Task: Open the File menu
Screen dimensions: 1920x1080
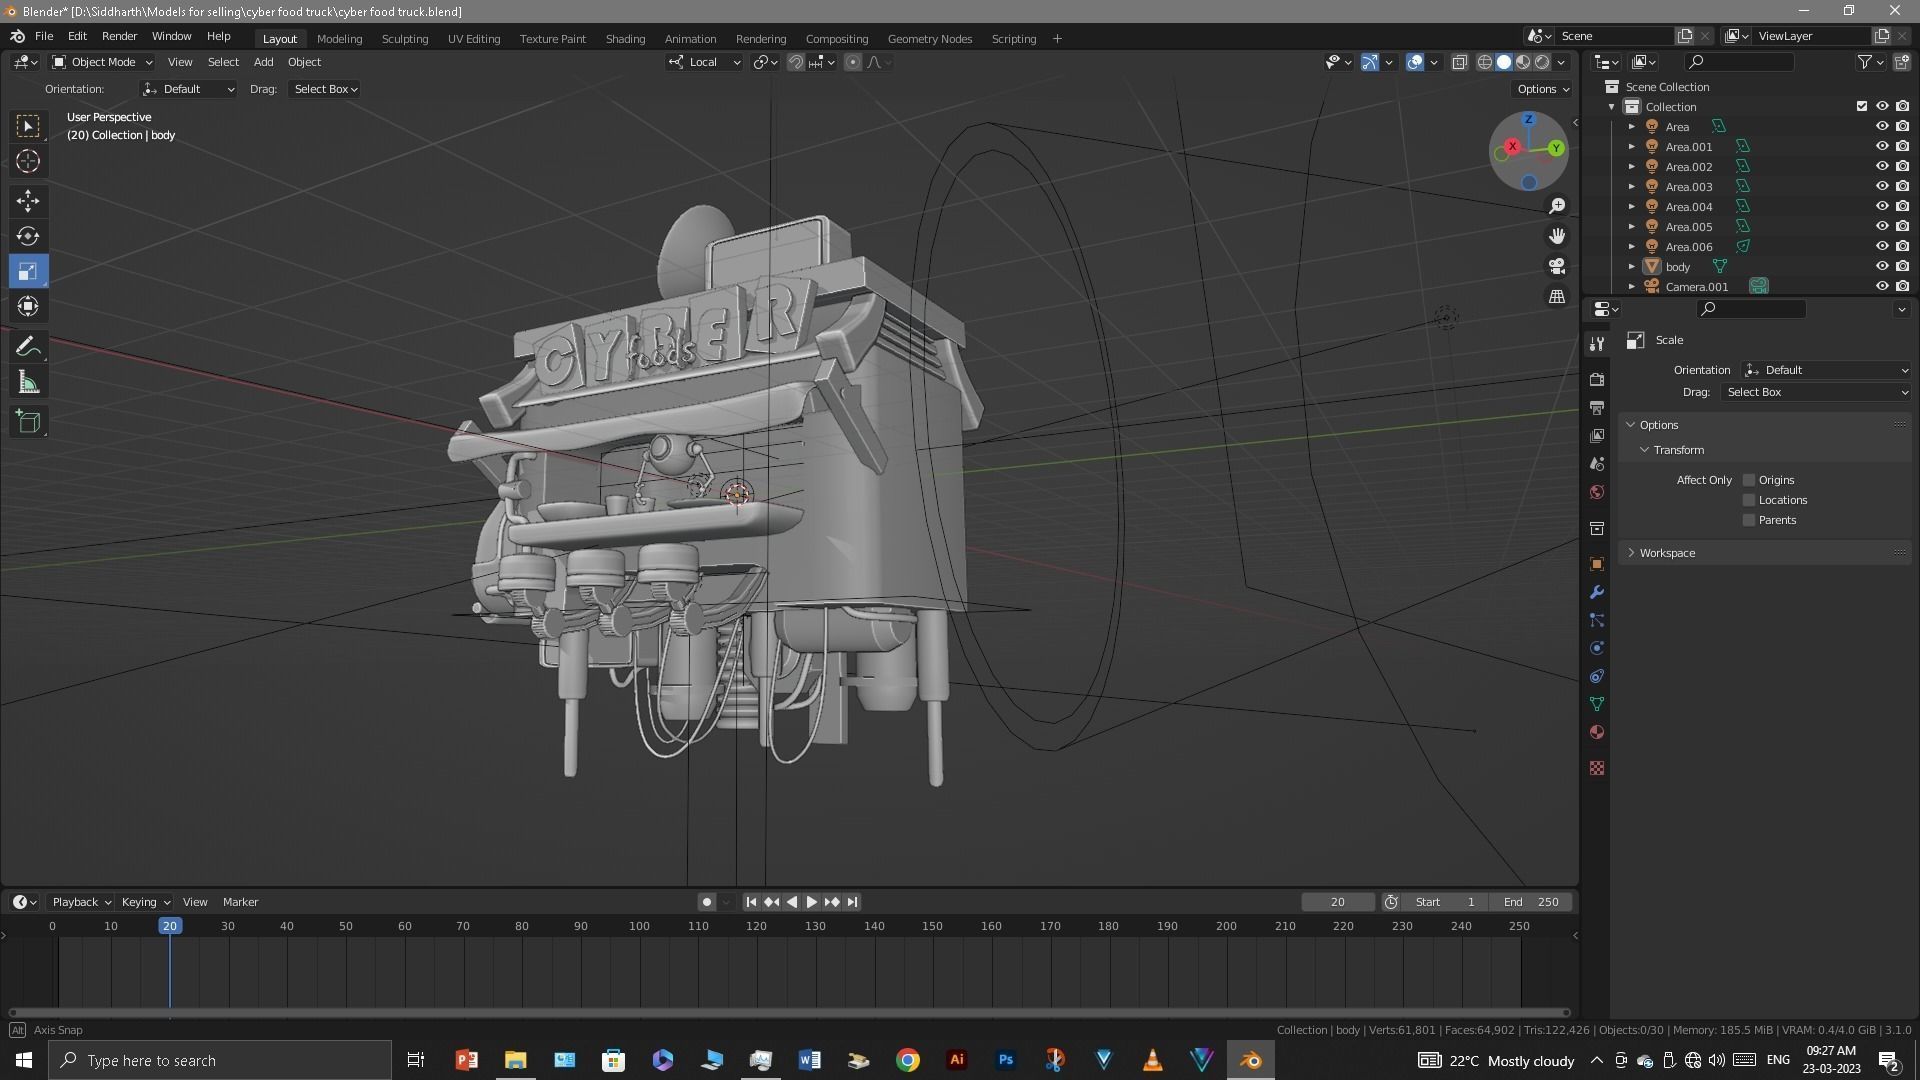Action: click(44, 36)
